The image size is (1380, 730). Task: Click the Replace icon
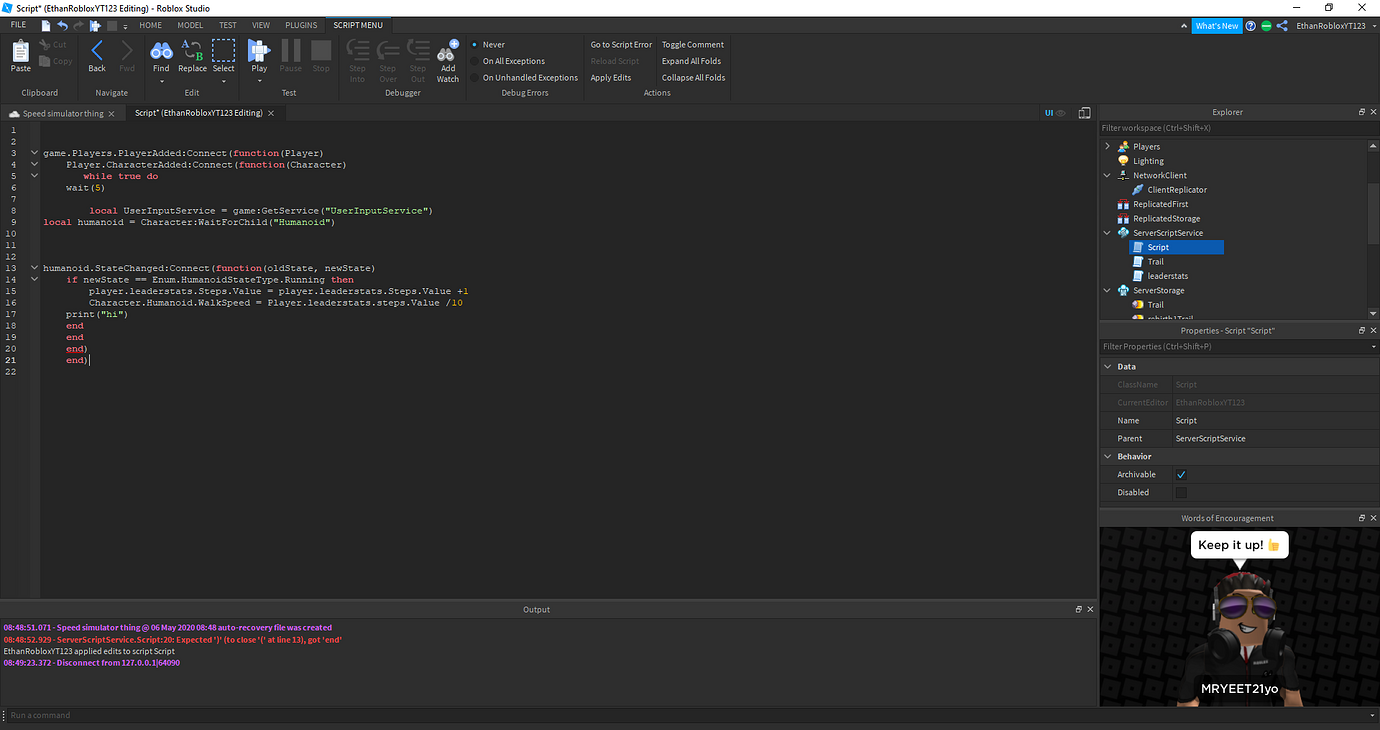(x=192, y=56)
